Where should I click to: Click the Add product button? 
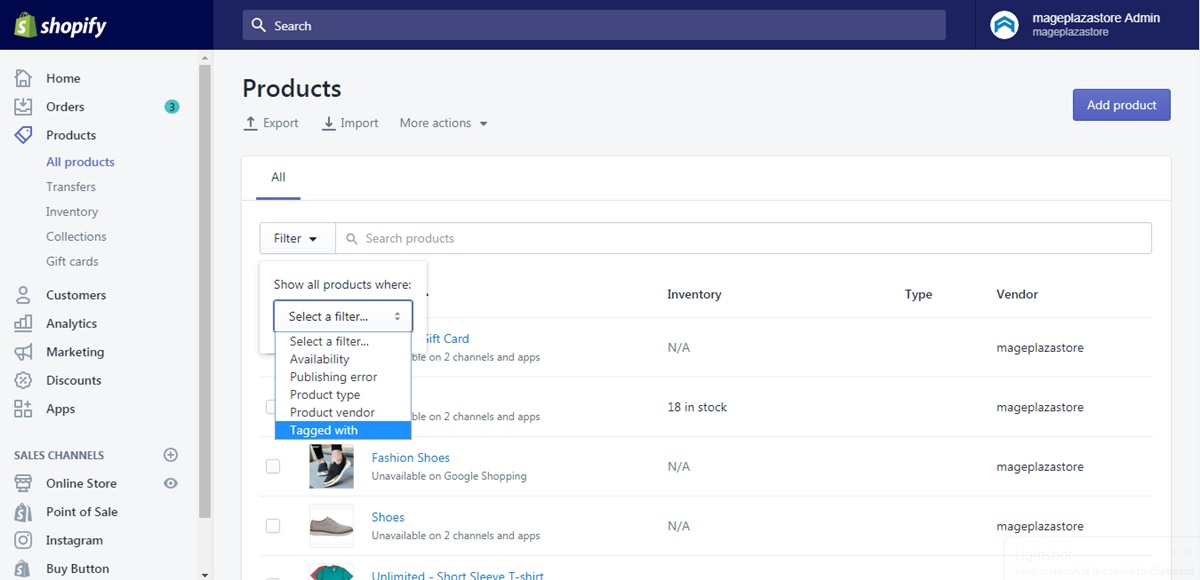[x=1121, y=105]
